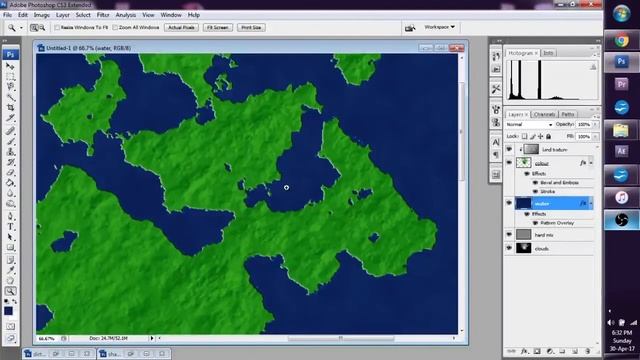
Task: Click the zoom-in magnifier in options bar
Action: pos(34,28)
